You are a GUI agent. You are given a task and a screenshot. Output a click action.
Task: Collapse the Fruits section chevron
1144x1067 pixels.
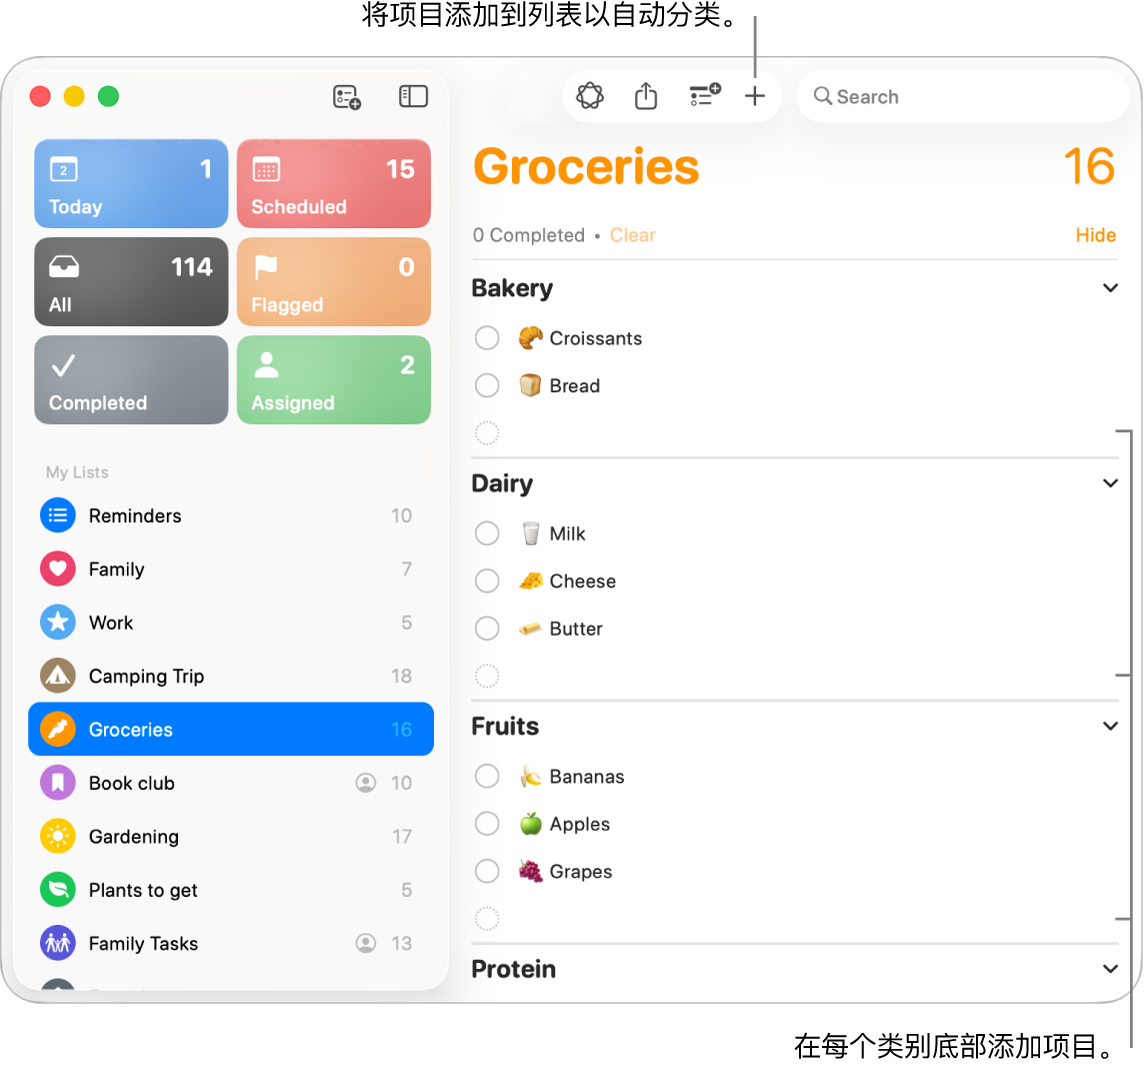click(1110, 726)
